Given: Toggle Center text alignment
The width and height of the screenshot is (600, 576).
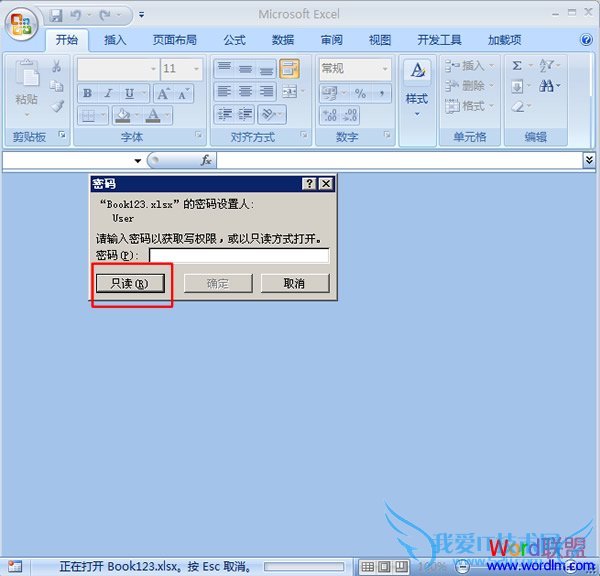Looking at the screenshot, I should [x=245, y=92].
